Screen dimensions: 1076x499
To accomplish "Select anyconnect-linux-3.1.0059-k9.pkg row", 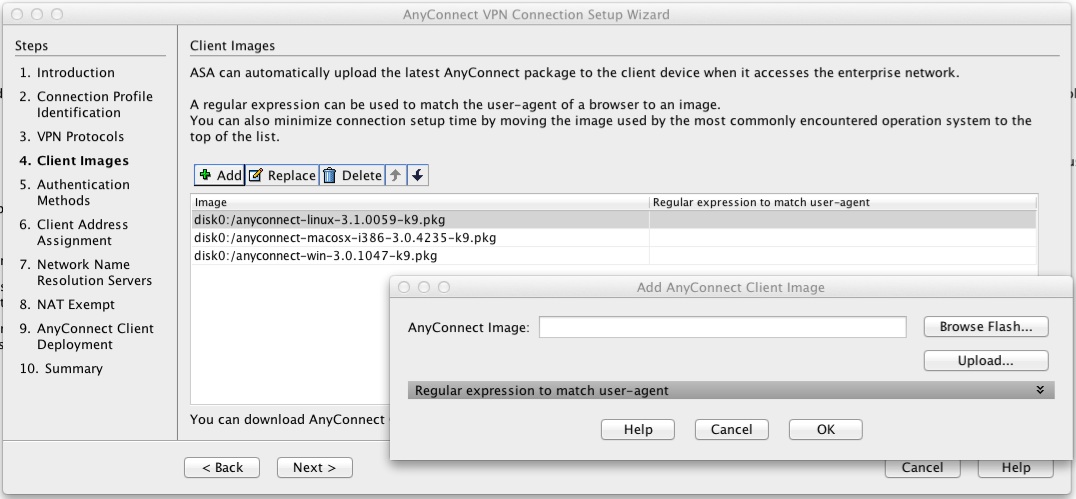I will tap(613, 220).
